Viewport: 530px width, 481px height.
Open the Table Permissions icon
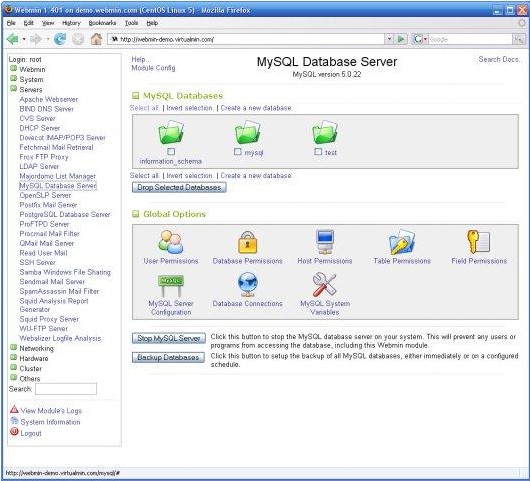(x=402, y=242)
